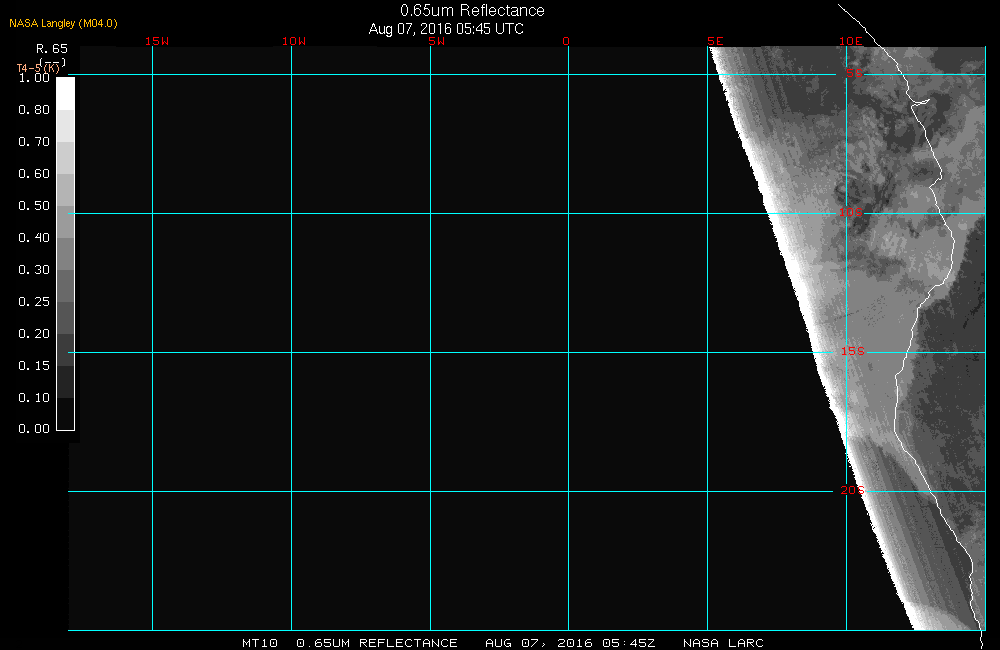The height and width of the screenshot is (650, 1000).
Task: Click the '0.00' colorbar value
Action: point(34,429)
